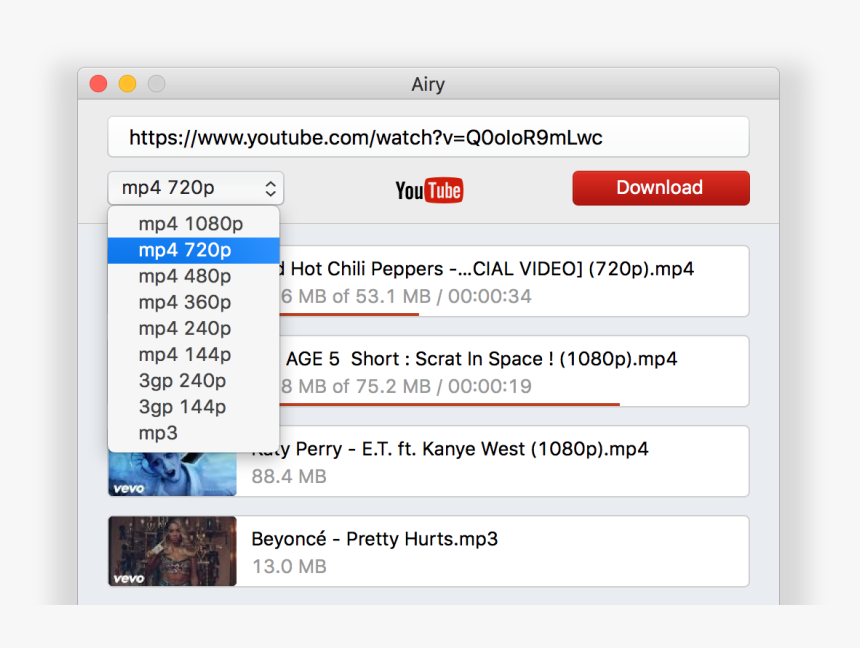Select the Katy Perry E.T. file title

coord(450,449)
